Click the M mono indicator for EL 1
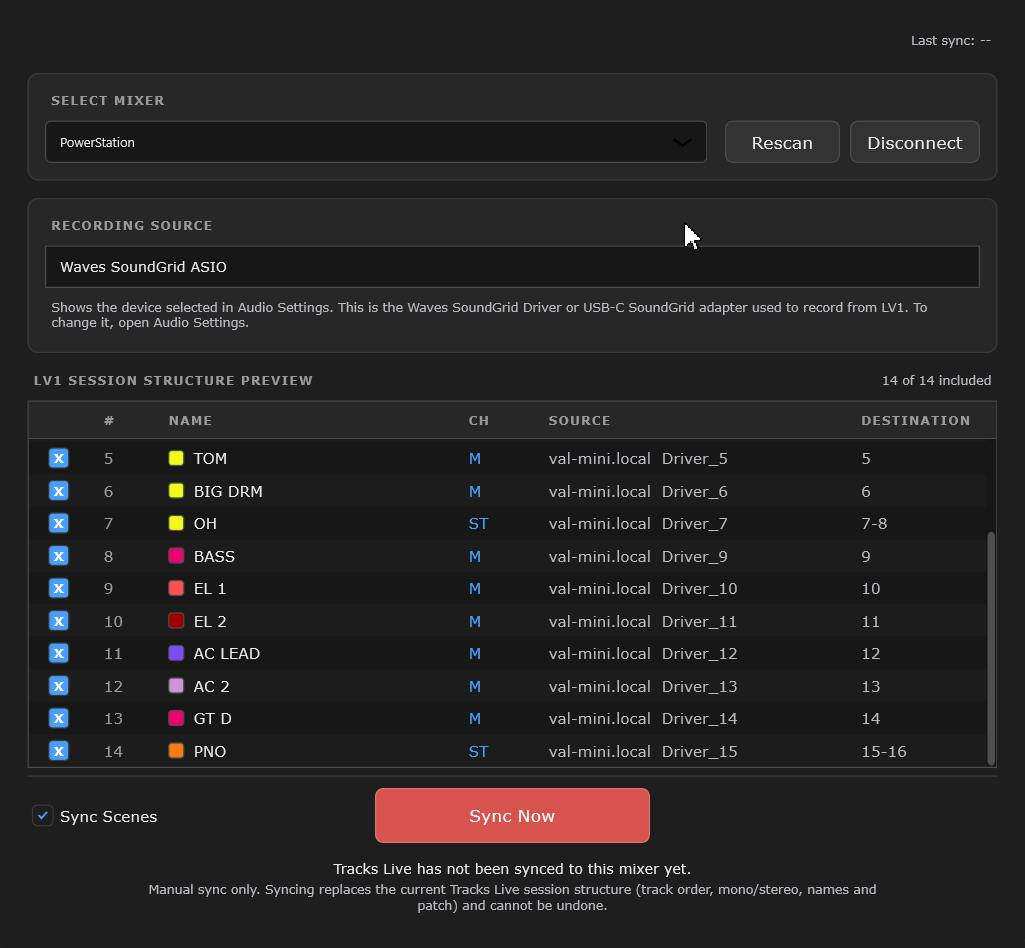The width and height of the screenshot is (1025, 948). 475,588
